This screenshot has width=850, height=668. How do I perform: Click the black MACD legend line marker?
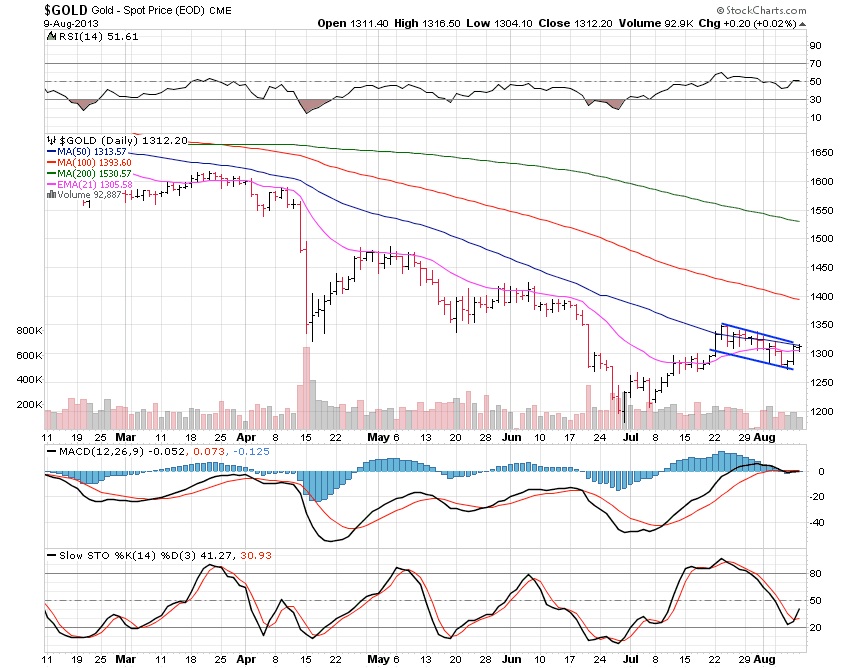51,452
